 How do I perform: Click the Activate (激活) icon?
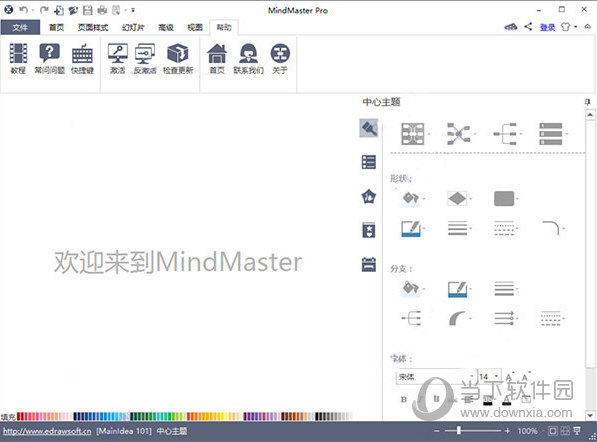[118, 58]
